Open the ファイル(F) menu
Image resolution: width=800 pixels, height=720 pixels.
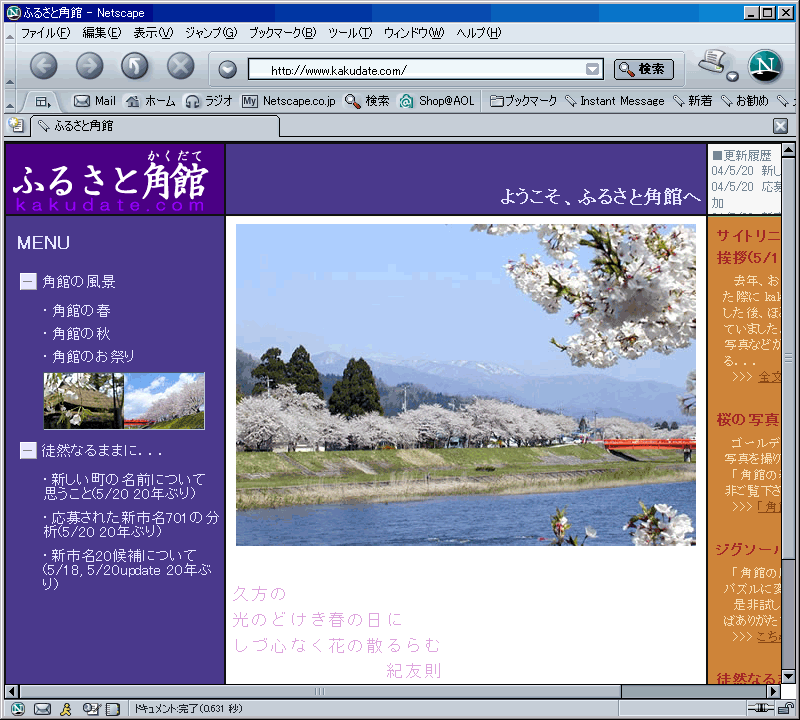coord(45,33)
